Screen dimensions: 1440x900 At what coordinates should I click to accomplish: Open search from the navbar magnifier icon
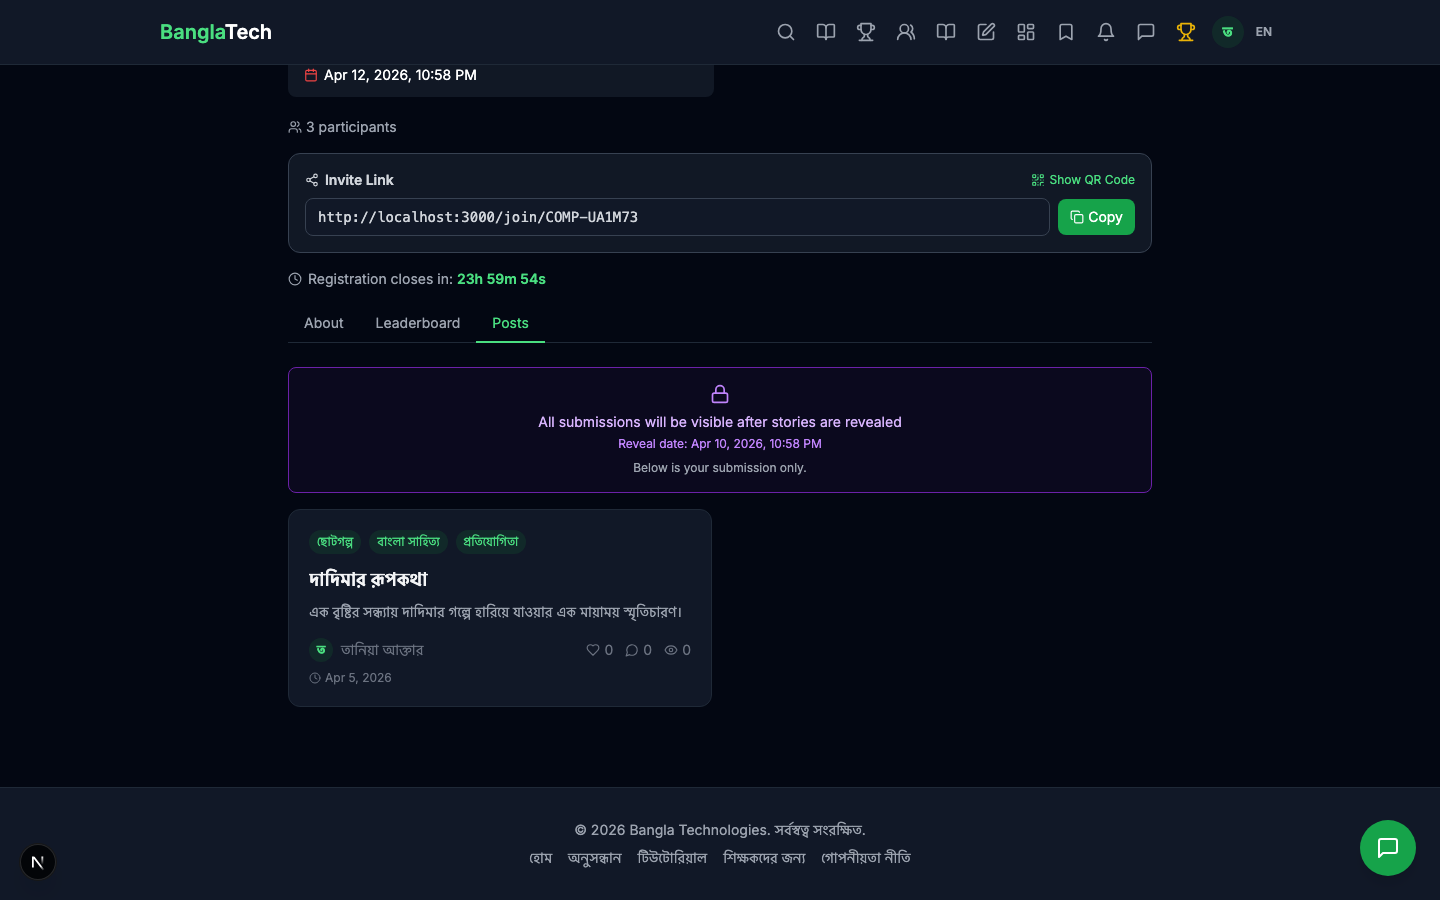click(x=786, y=32)
